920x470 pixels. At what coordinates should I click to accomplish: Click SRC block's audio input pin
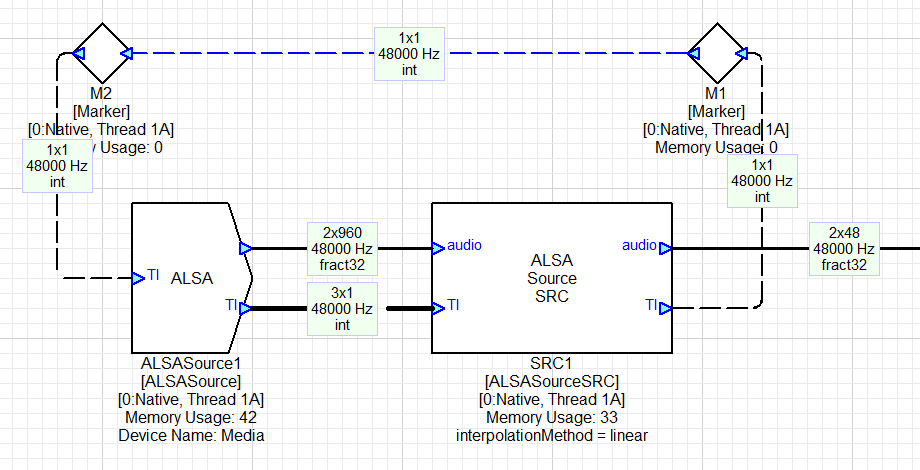(438, 249)
